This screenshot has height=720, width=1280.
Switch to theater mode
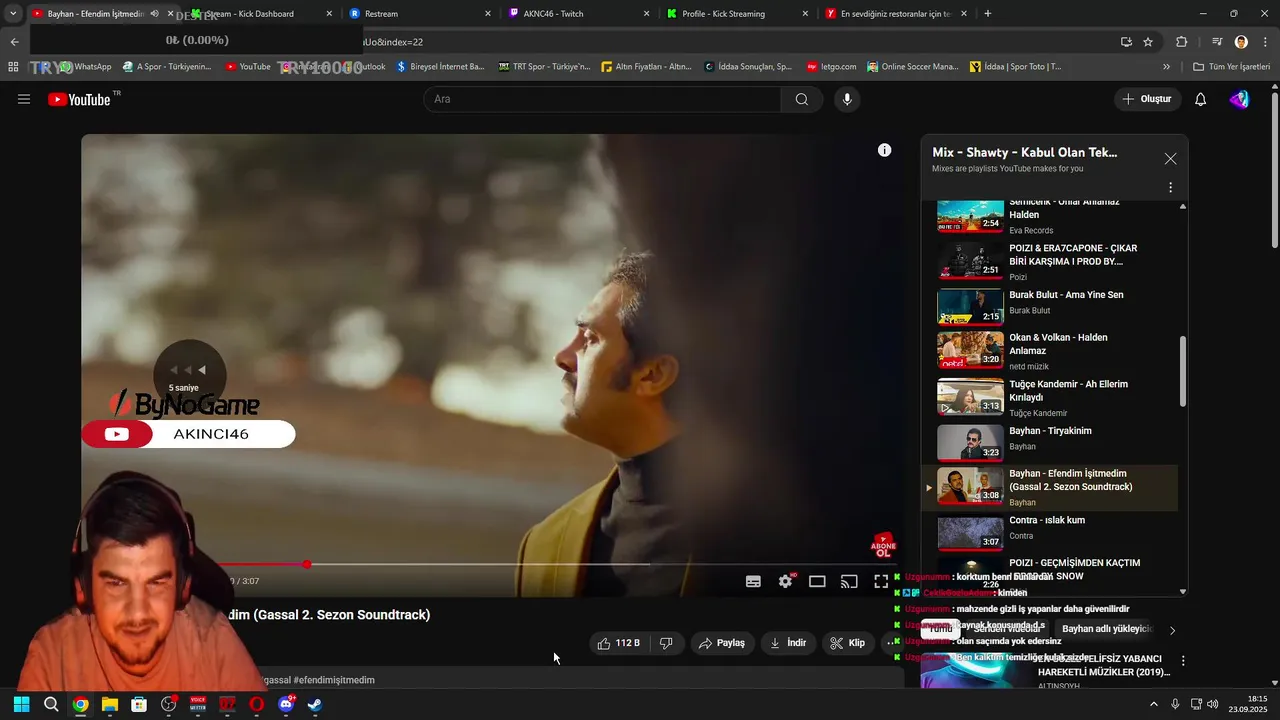pyautogui.click(x=817, y=581)
